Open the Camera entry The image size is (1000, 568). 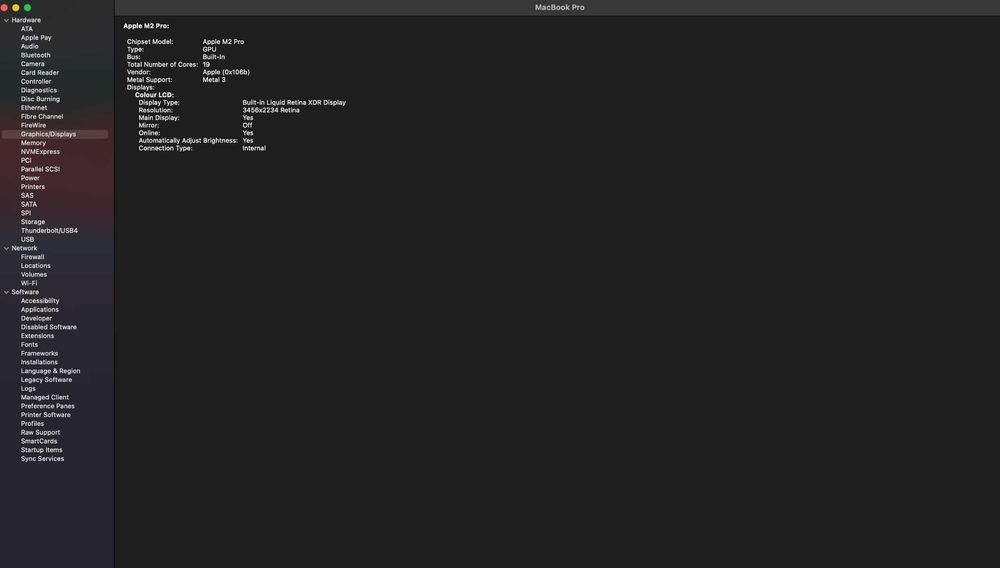click(33, 64)
